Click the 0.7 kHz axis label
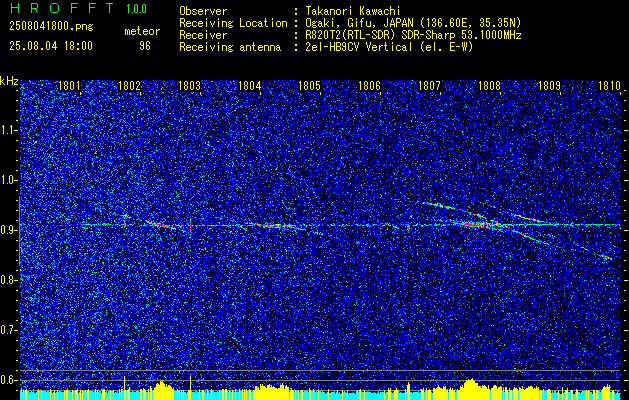 click(x=7, y=330)
